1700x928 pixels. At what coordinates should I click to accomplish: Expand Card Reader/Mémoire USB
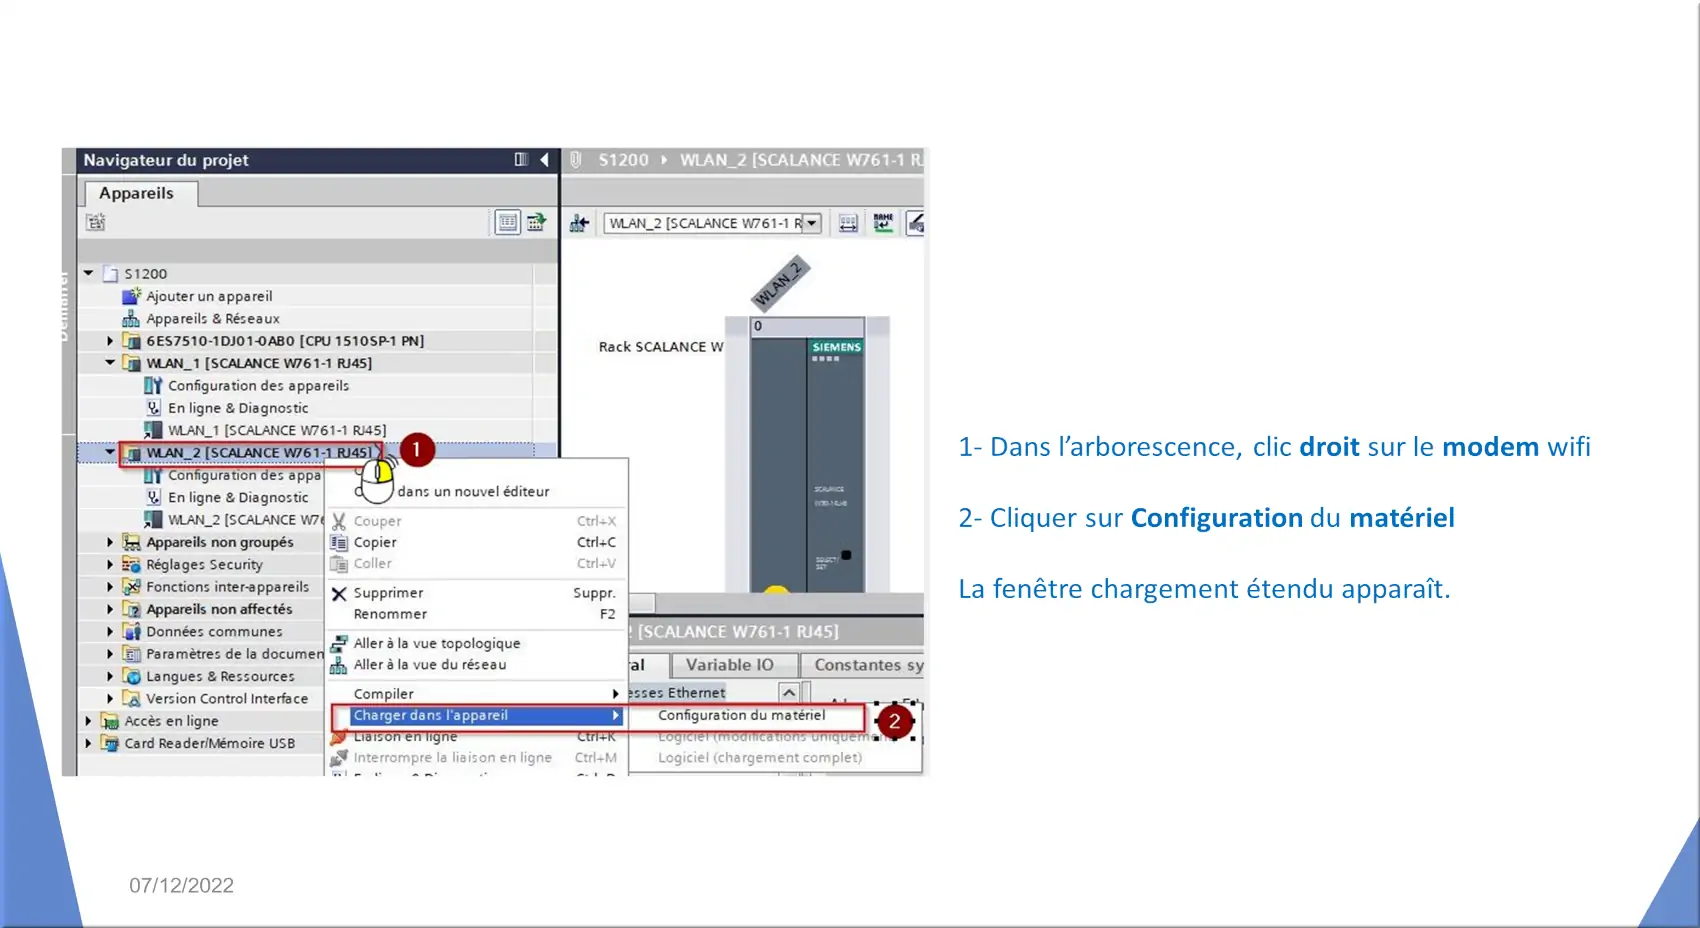(89, 743)
